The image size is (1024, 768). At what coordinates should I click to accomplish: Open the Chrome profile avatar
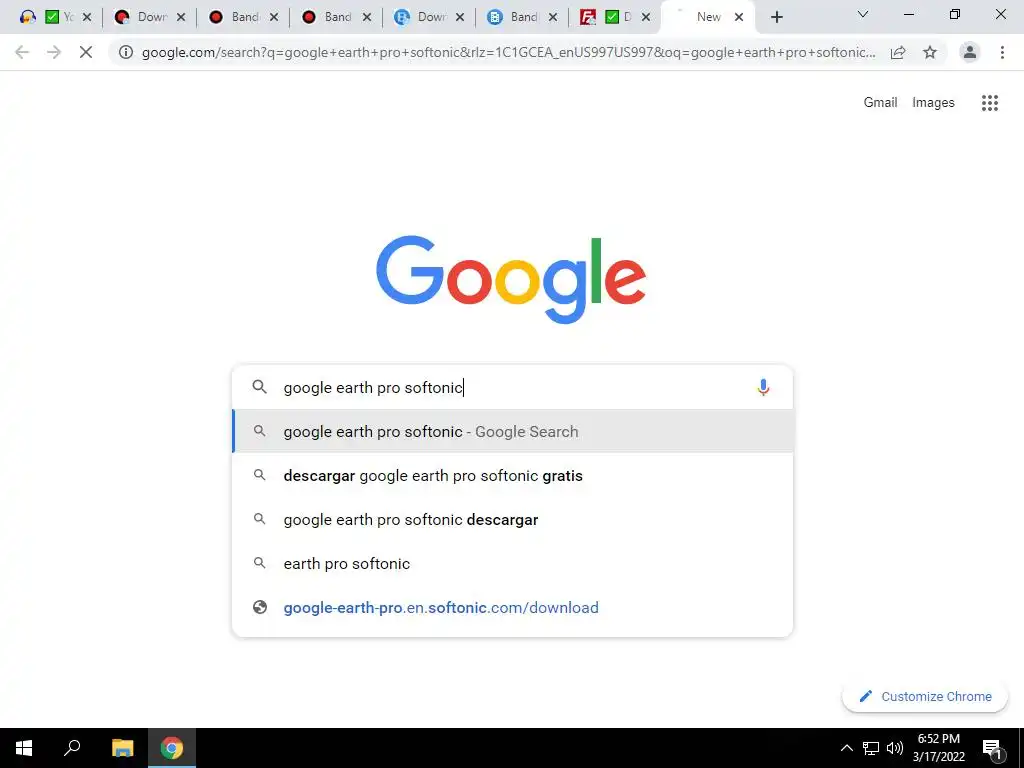click(970, 52)
